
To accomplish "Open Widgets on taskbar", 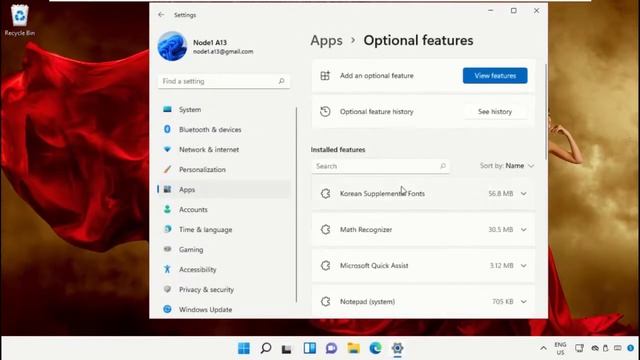I will 309,348.
